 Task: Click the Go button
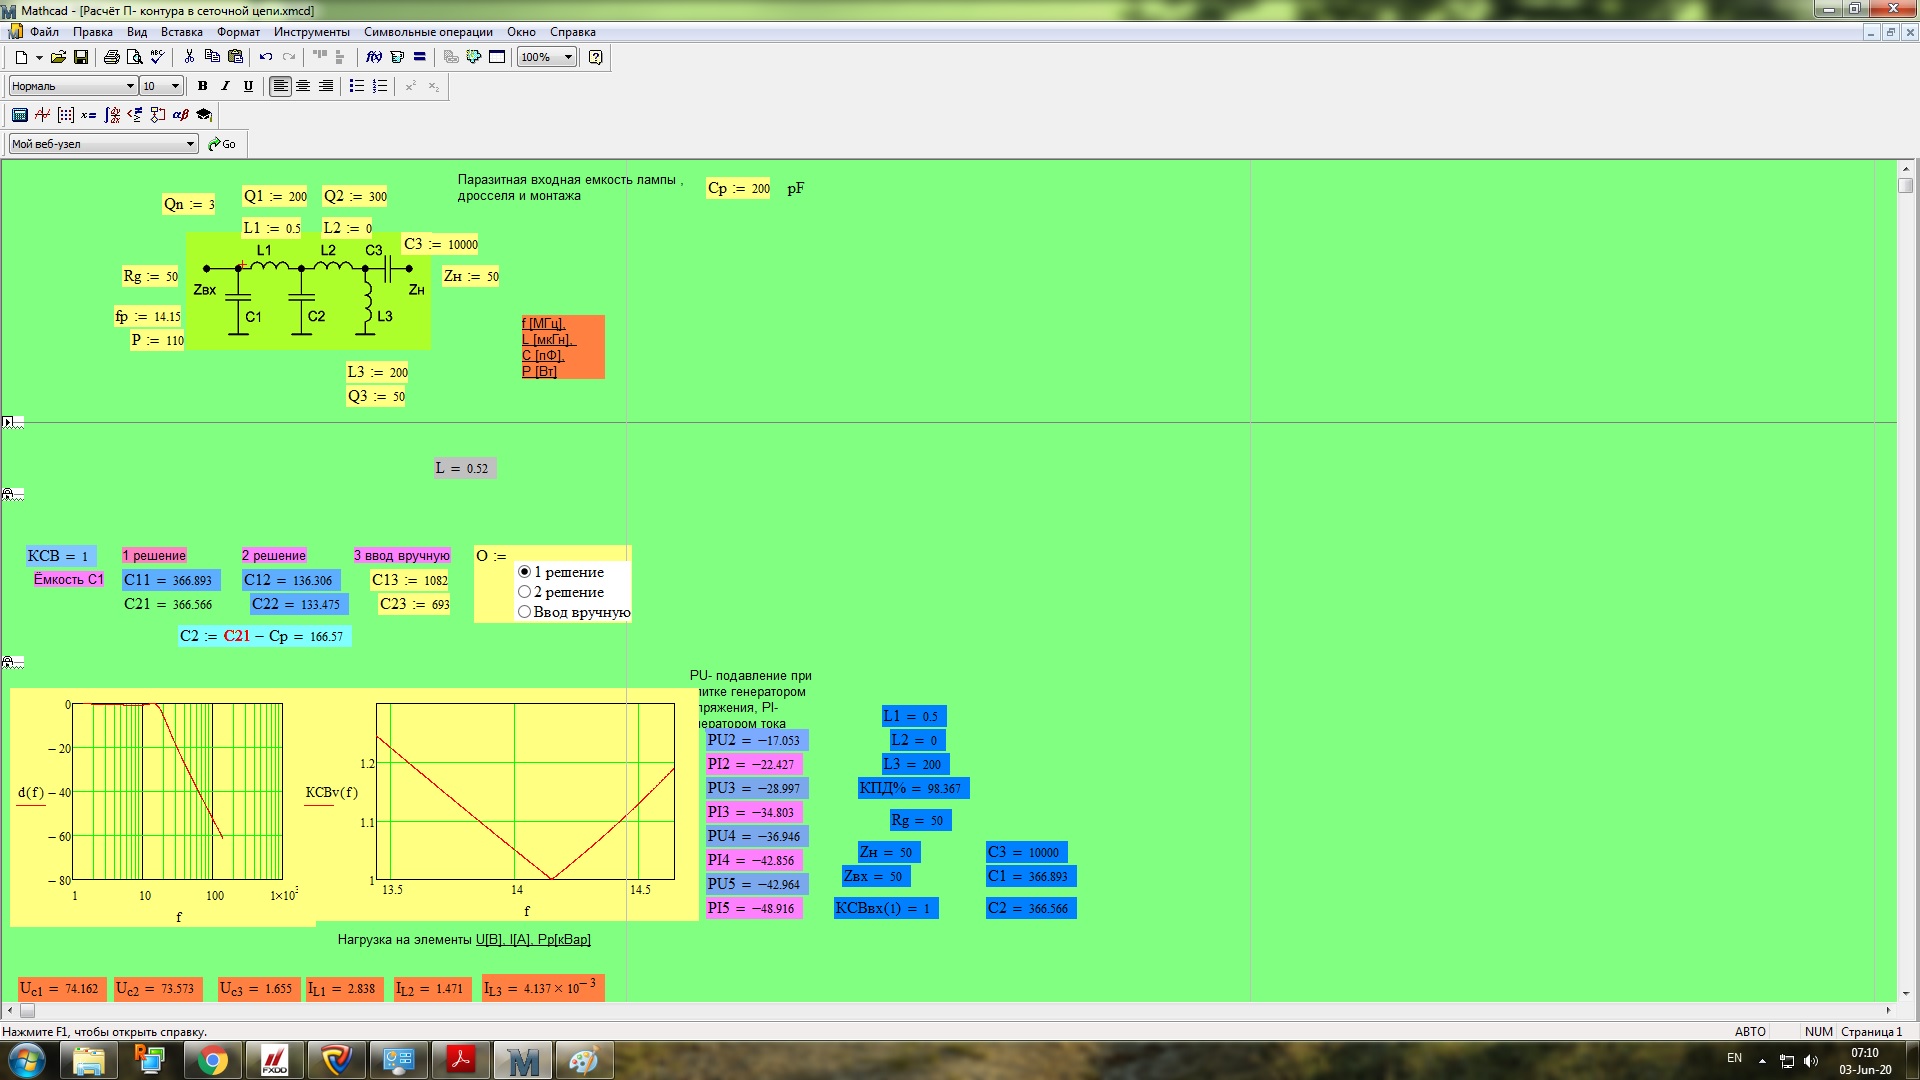(222, 144)
